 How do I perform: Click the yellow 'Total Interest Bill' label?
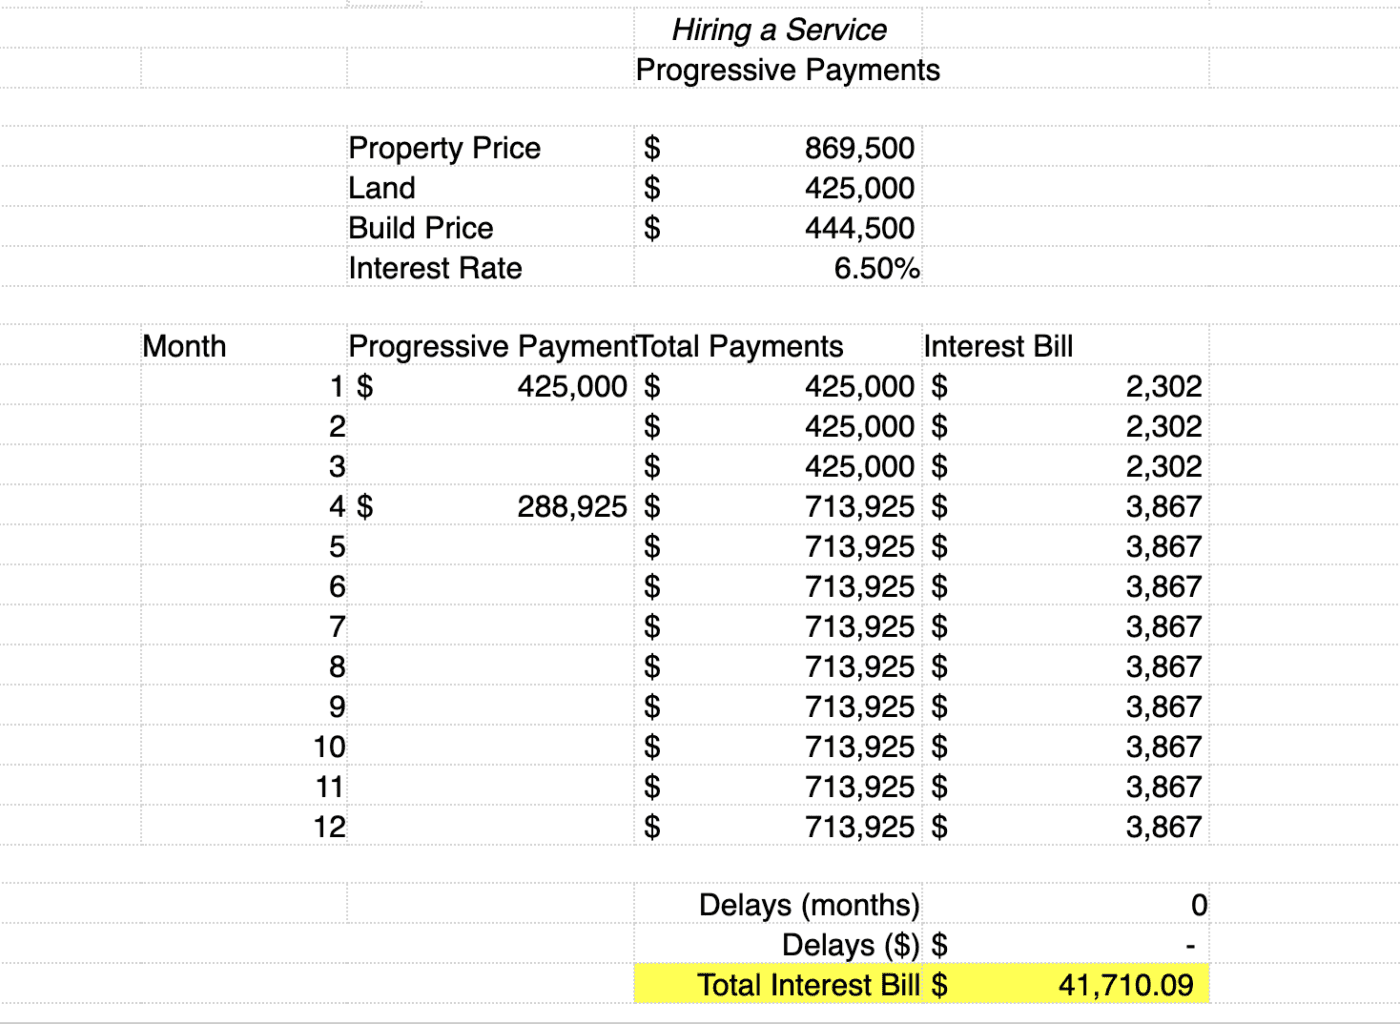(807, 985)
